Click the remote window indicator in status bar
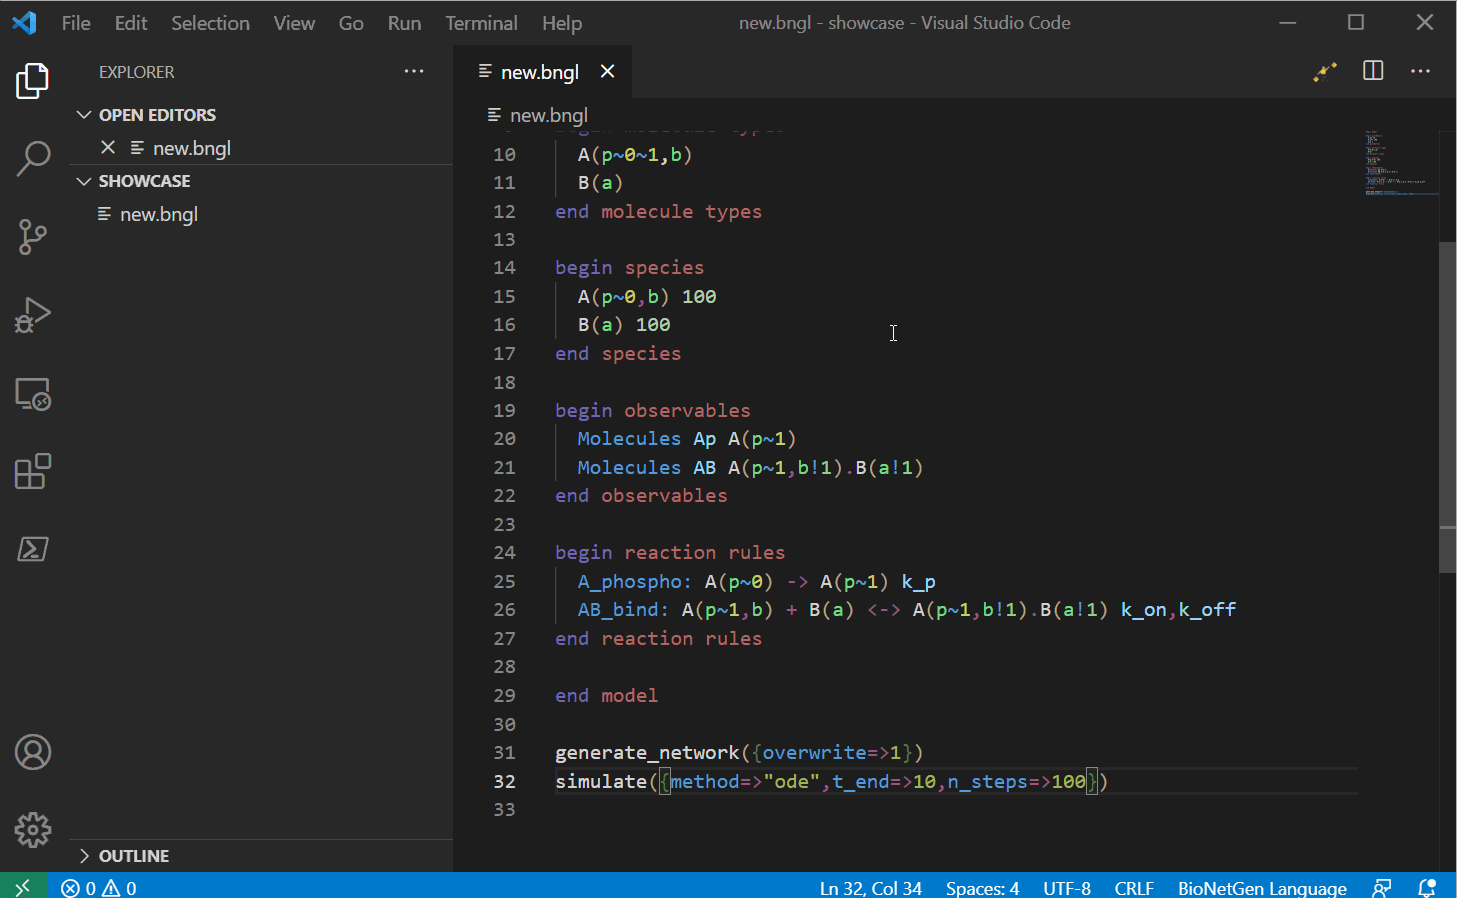1457x898 pixels. click(x=23, y=886)
